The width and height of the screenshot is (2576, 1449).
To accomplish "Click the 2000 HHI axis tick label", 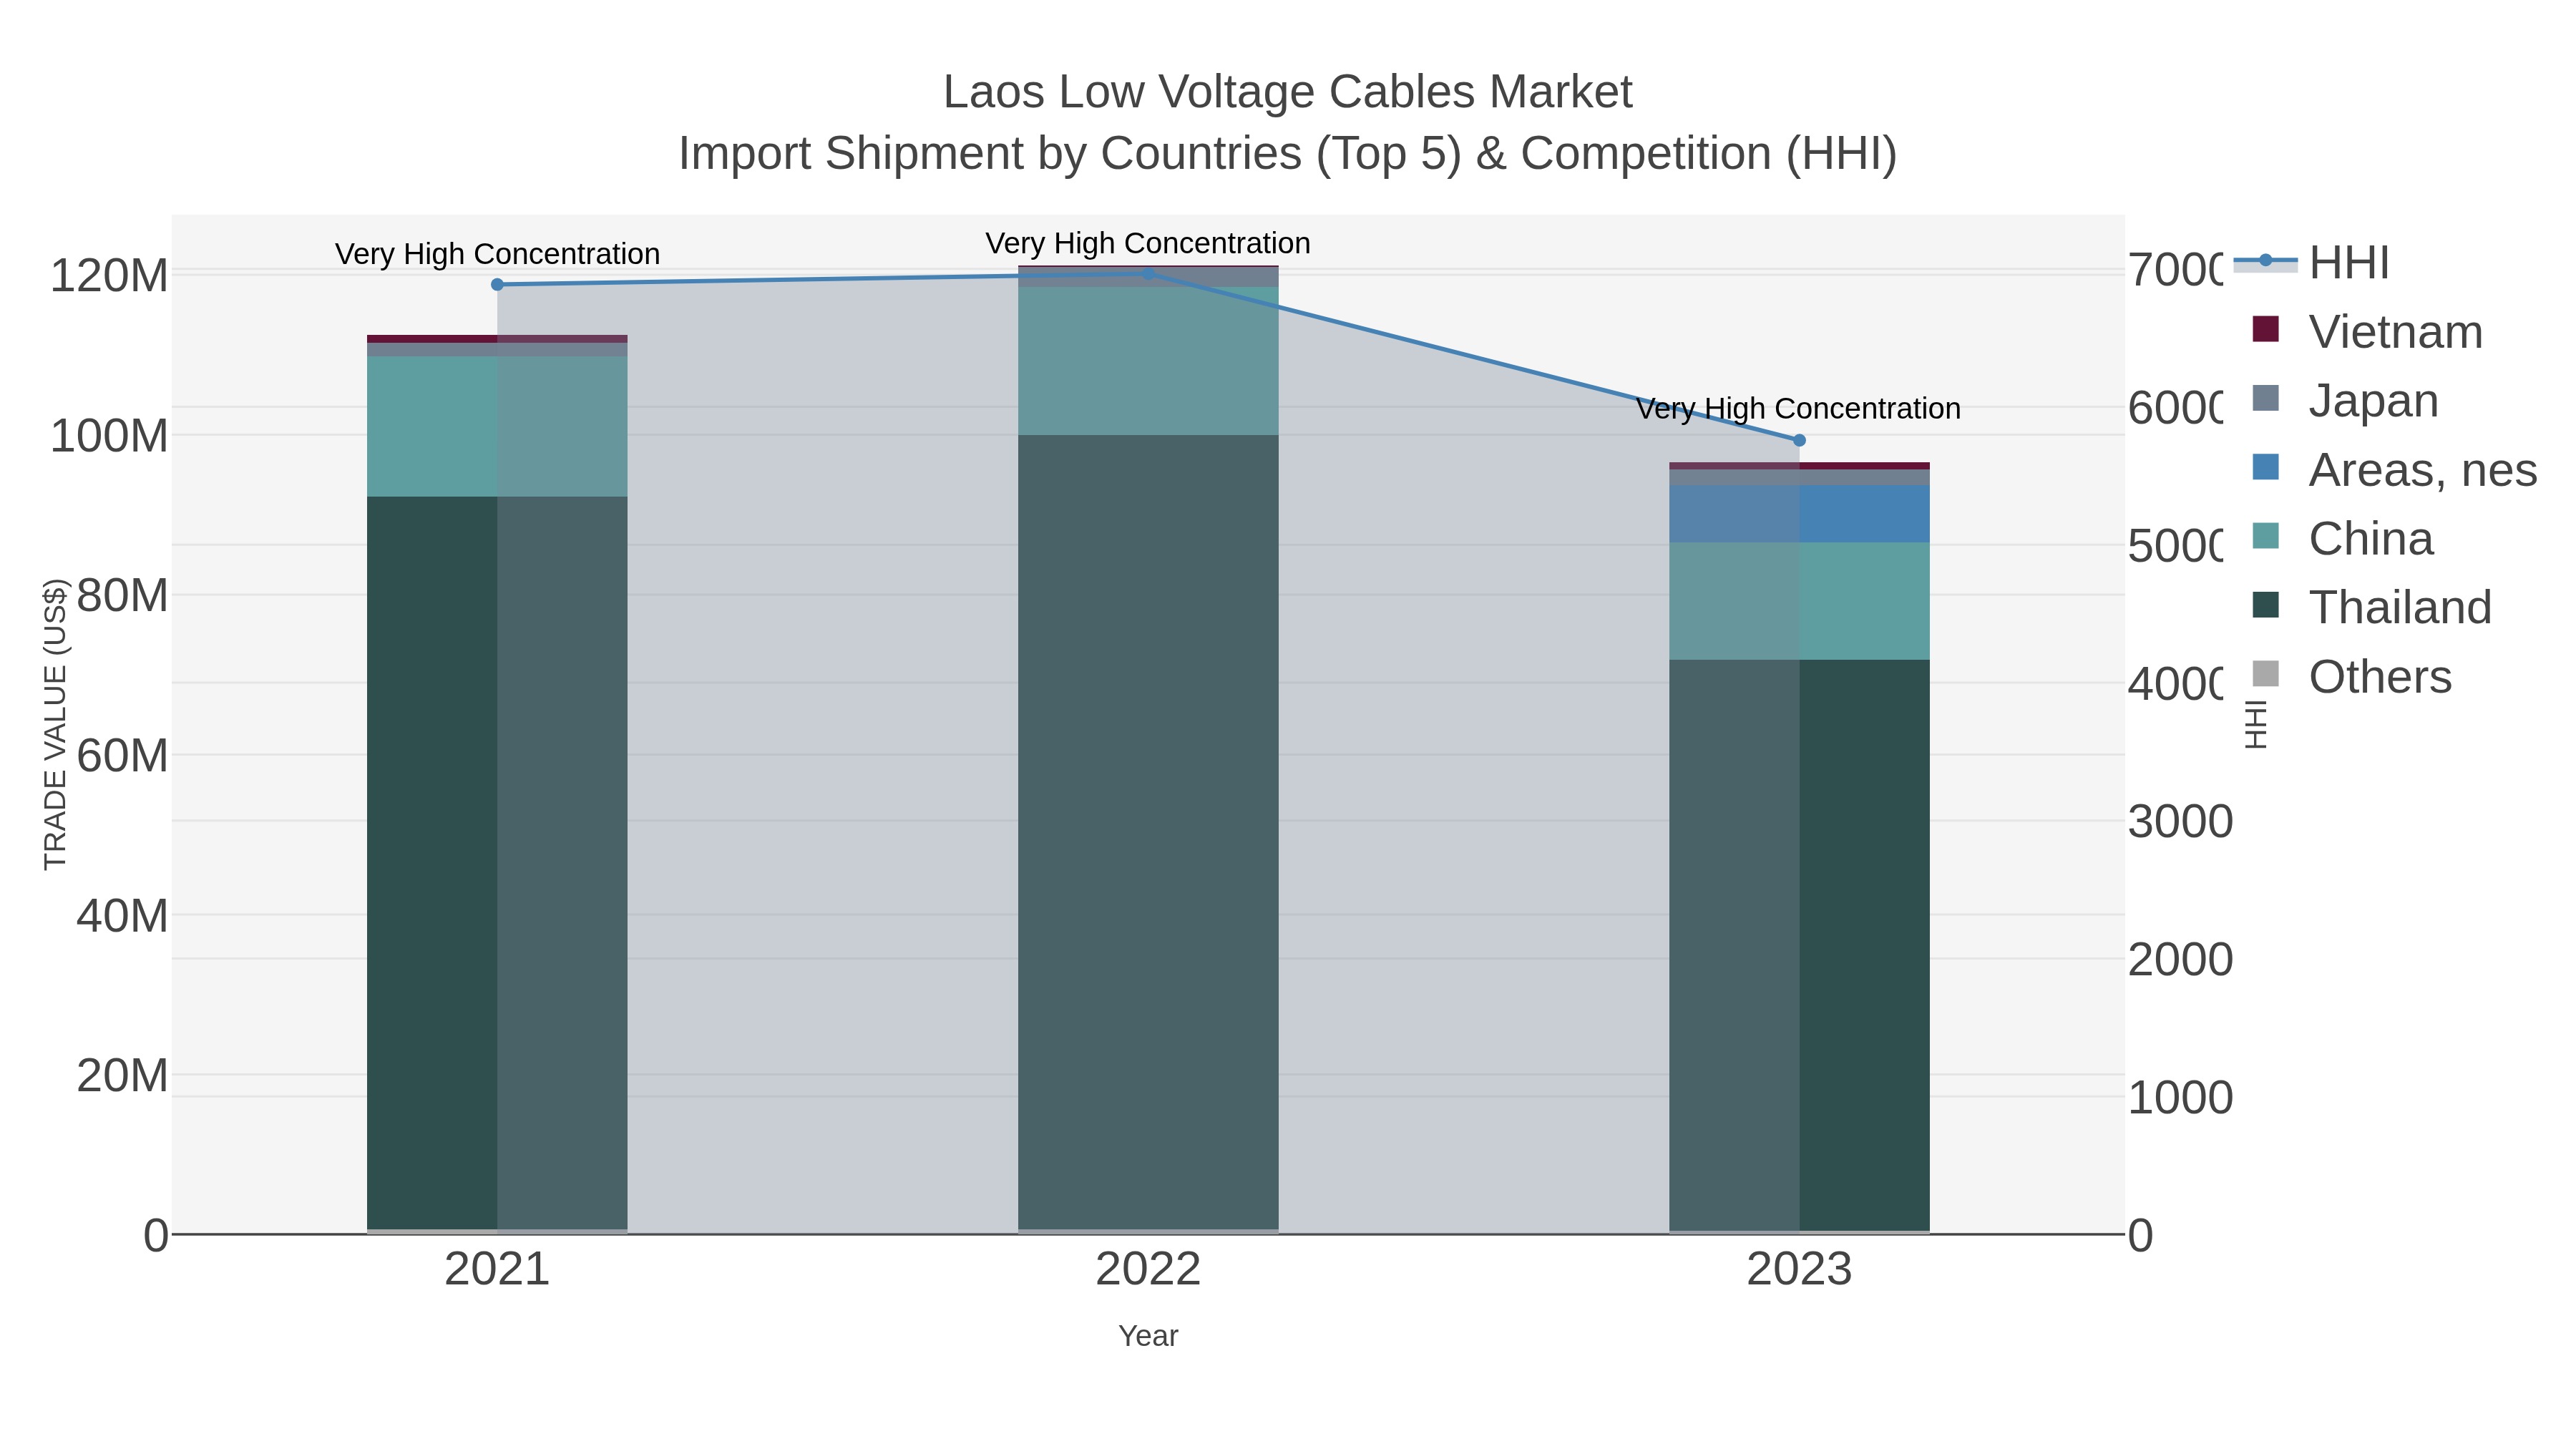I will [x=2180, y=960].
